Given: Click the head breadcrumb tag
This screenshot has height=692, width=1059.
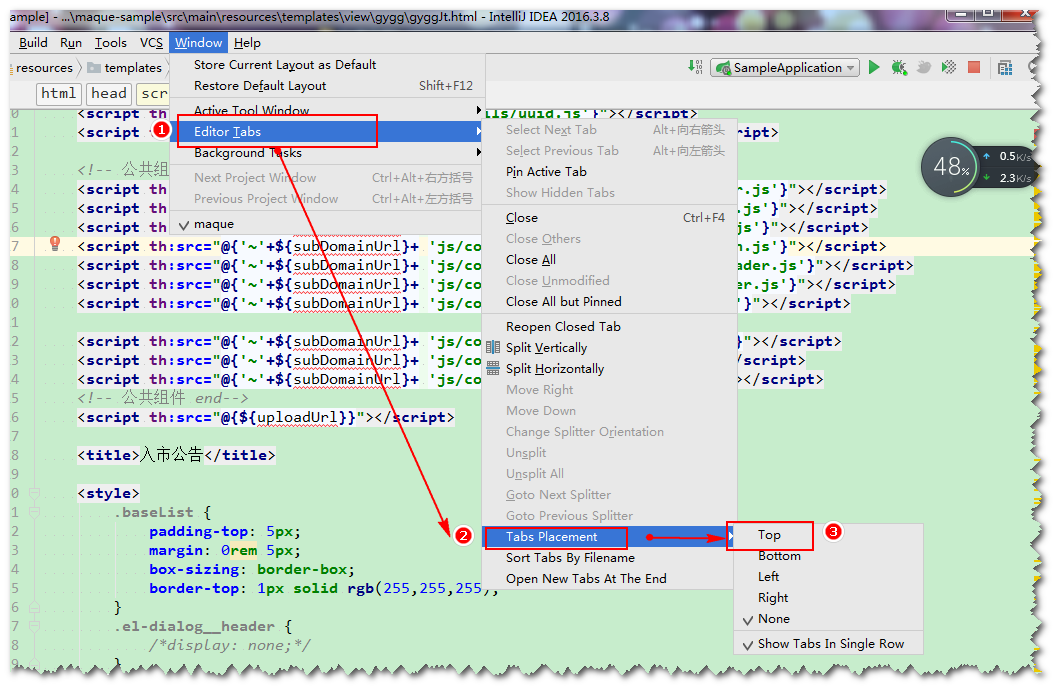Looking at the screenshot, I should pyautogui.click(x=109, y=93).
